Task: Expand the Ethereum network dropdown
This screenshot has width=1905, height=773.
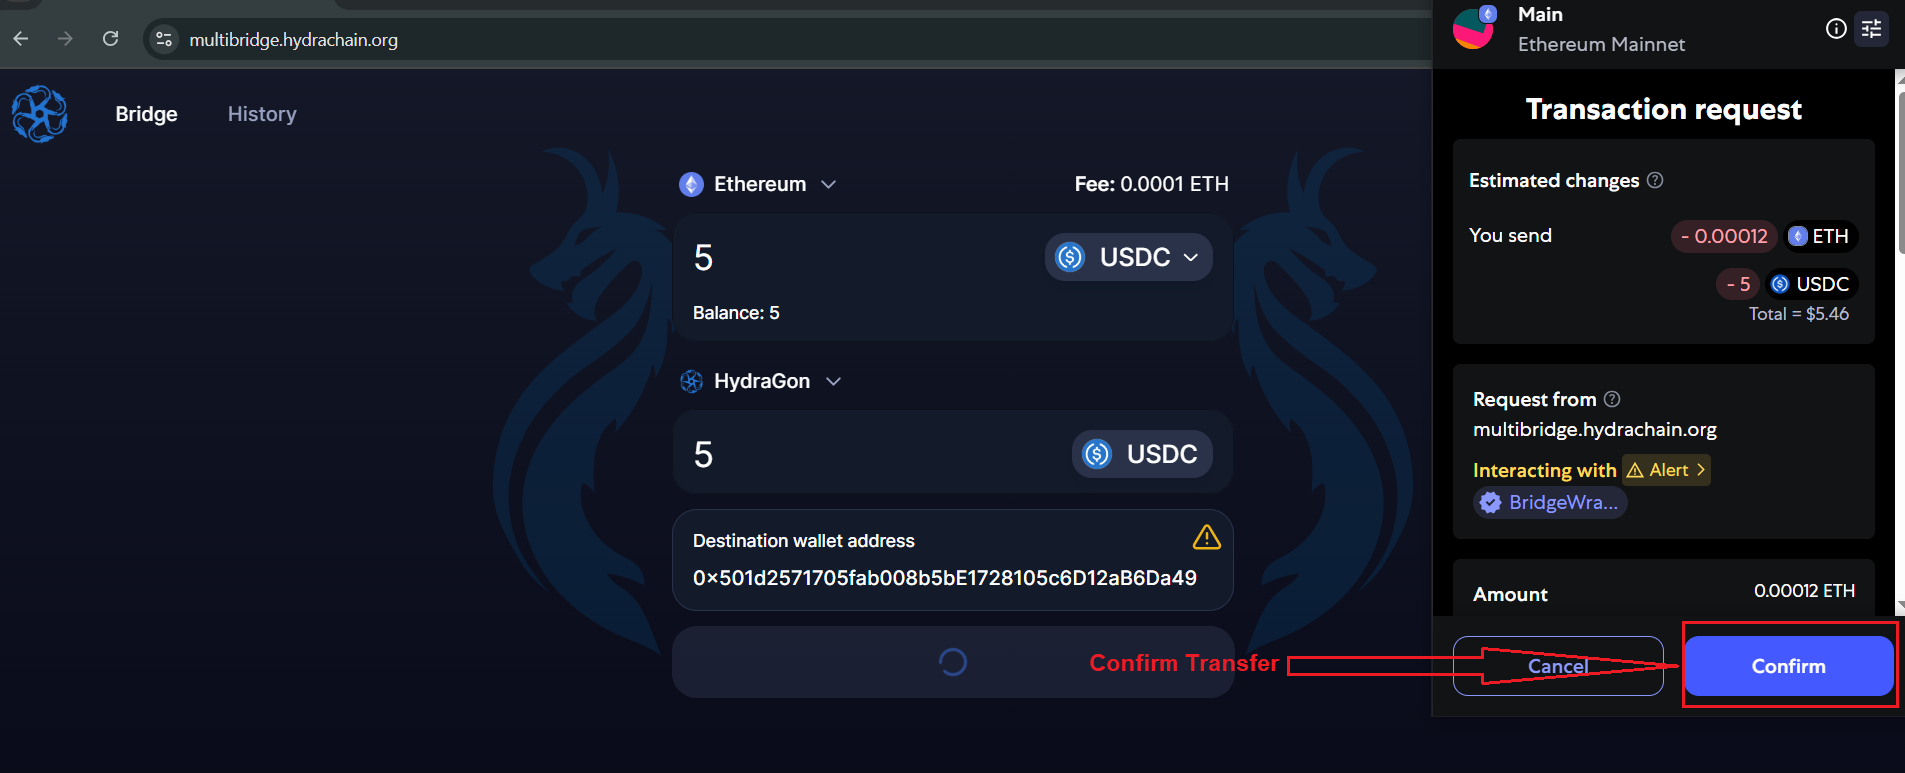Action: pyautogui.click(x=830, y=184)
